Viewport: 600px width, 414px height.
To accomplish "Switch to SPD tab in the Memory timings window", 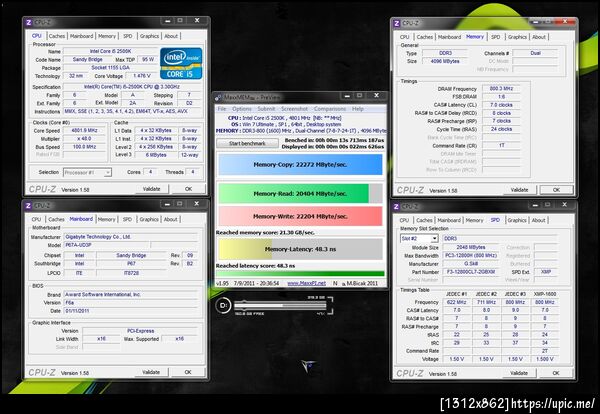I will tap(496, 37).
